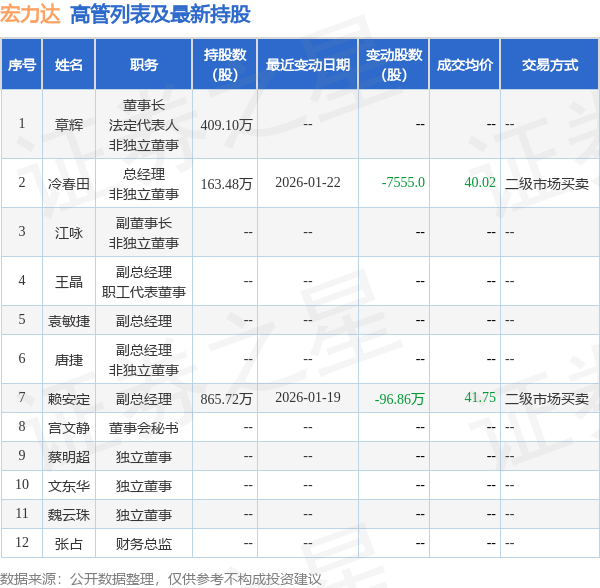Click 总经理 in 冷春田's row
Screen dimensions: 600x588
(143, 174)
